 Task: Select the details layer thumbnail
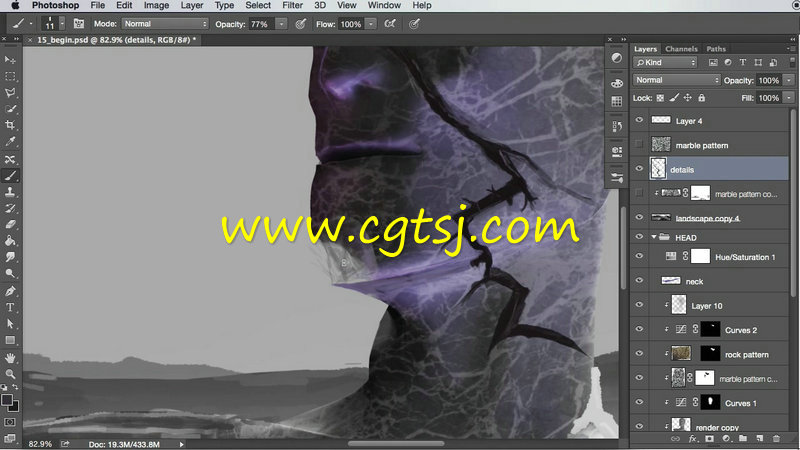point(658,168)
